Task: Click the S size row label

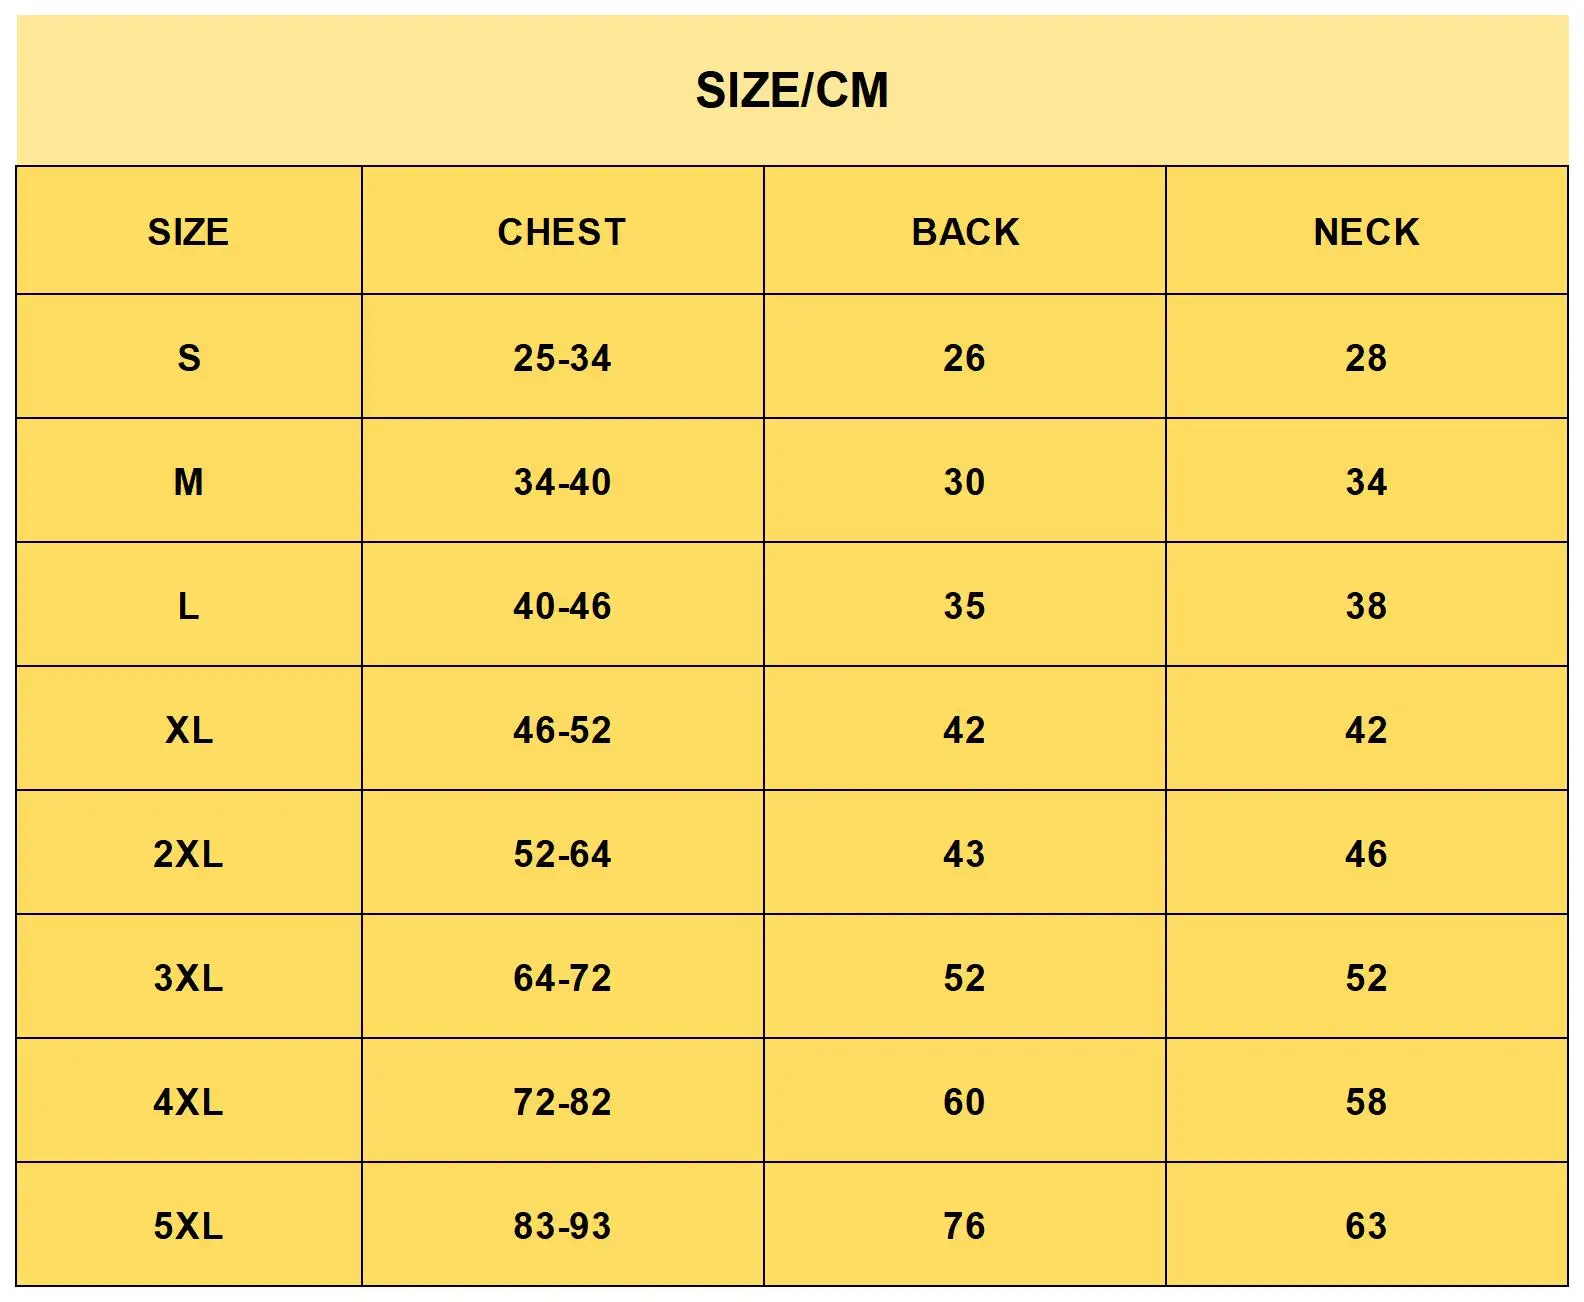Action: (x=188, y=357)
